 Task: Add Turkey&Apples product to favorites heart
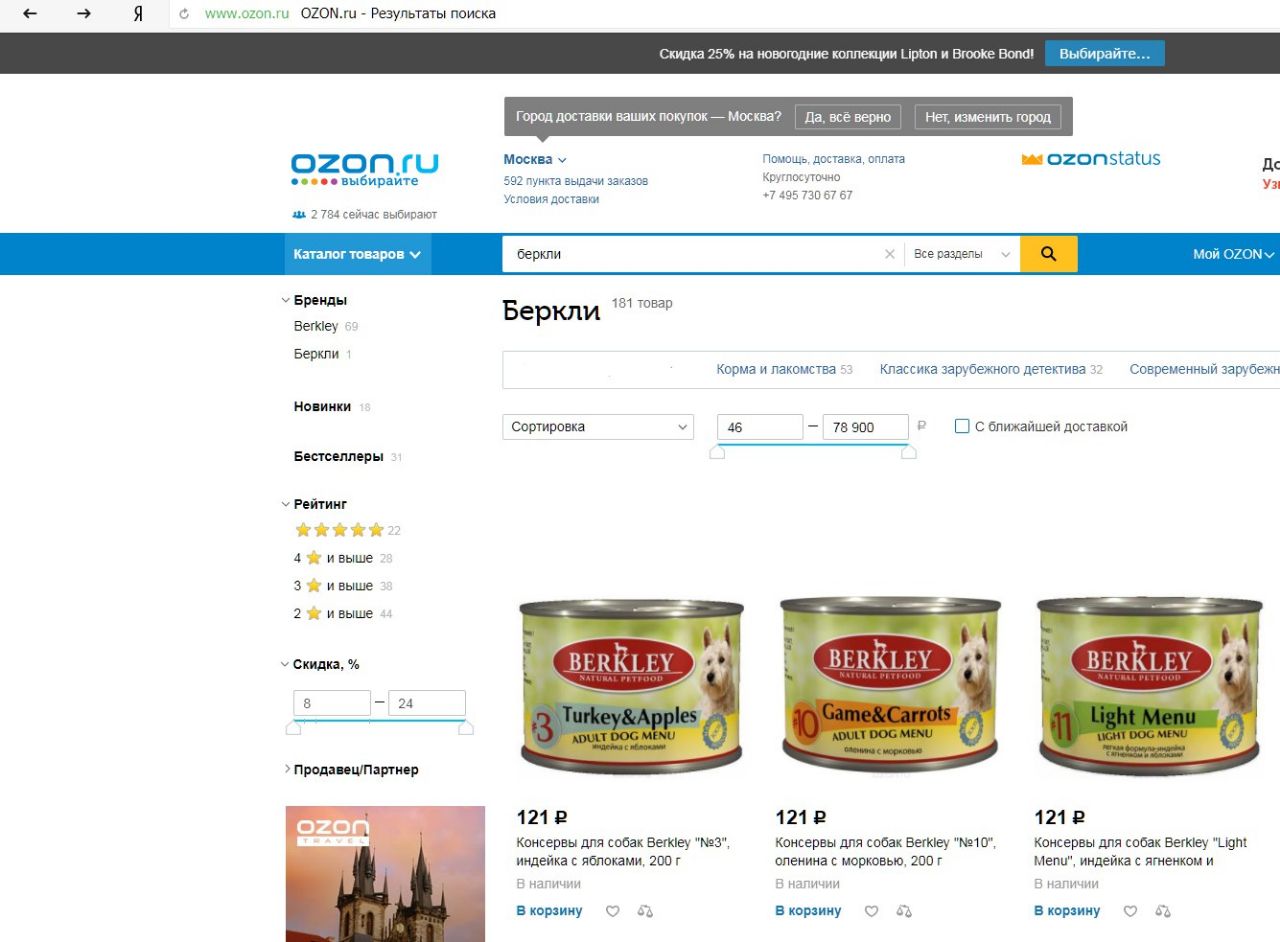613,911
